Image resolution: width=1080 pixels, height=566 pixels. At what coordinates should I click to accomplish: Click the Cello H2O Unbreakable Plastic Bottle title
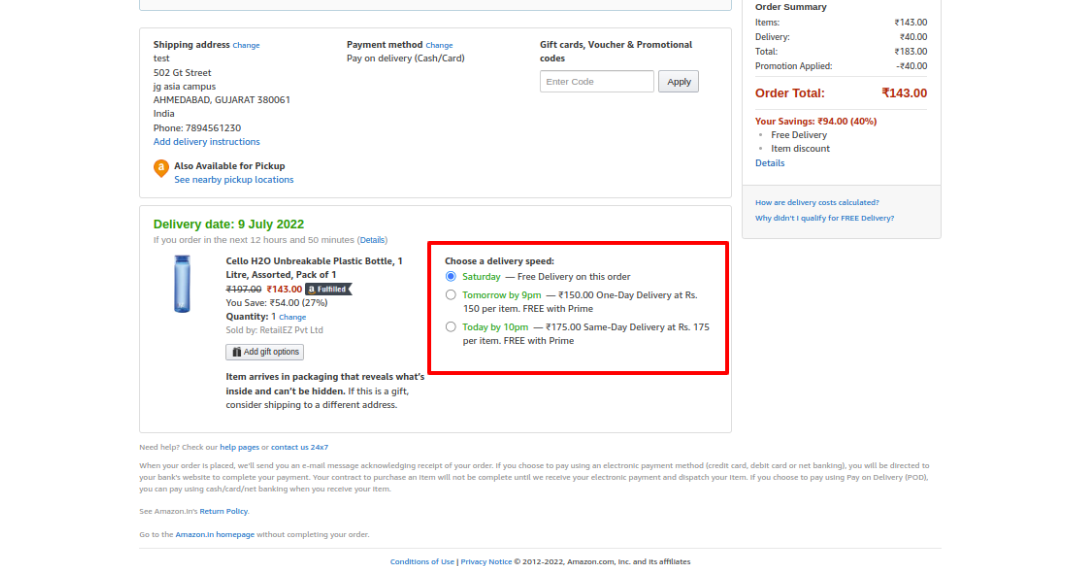pos(314,268)
